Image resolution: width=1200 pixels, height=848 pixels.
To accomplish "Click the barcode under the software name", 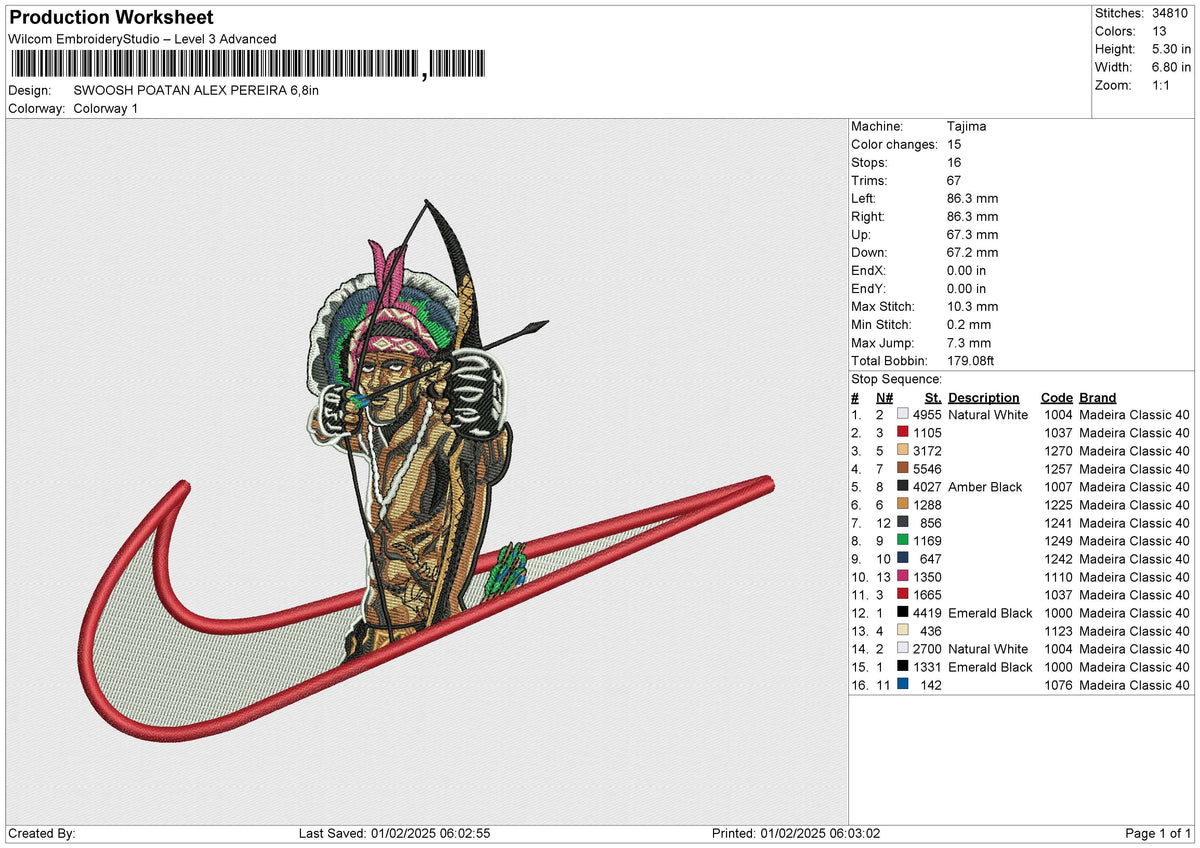I will click(x=247, y=66).
